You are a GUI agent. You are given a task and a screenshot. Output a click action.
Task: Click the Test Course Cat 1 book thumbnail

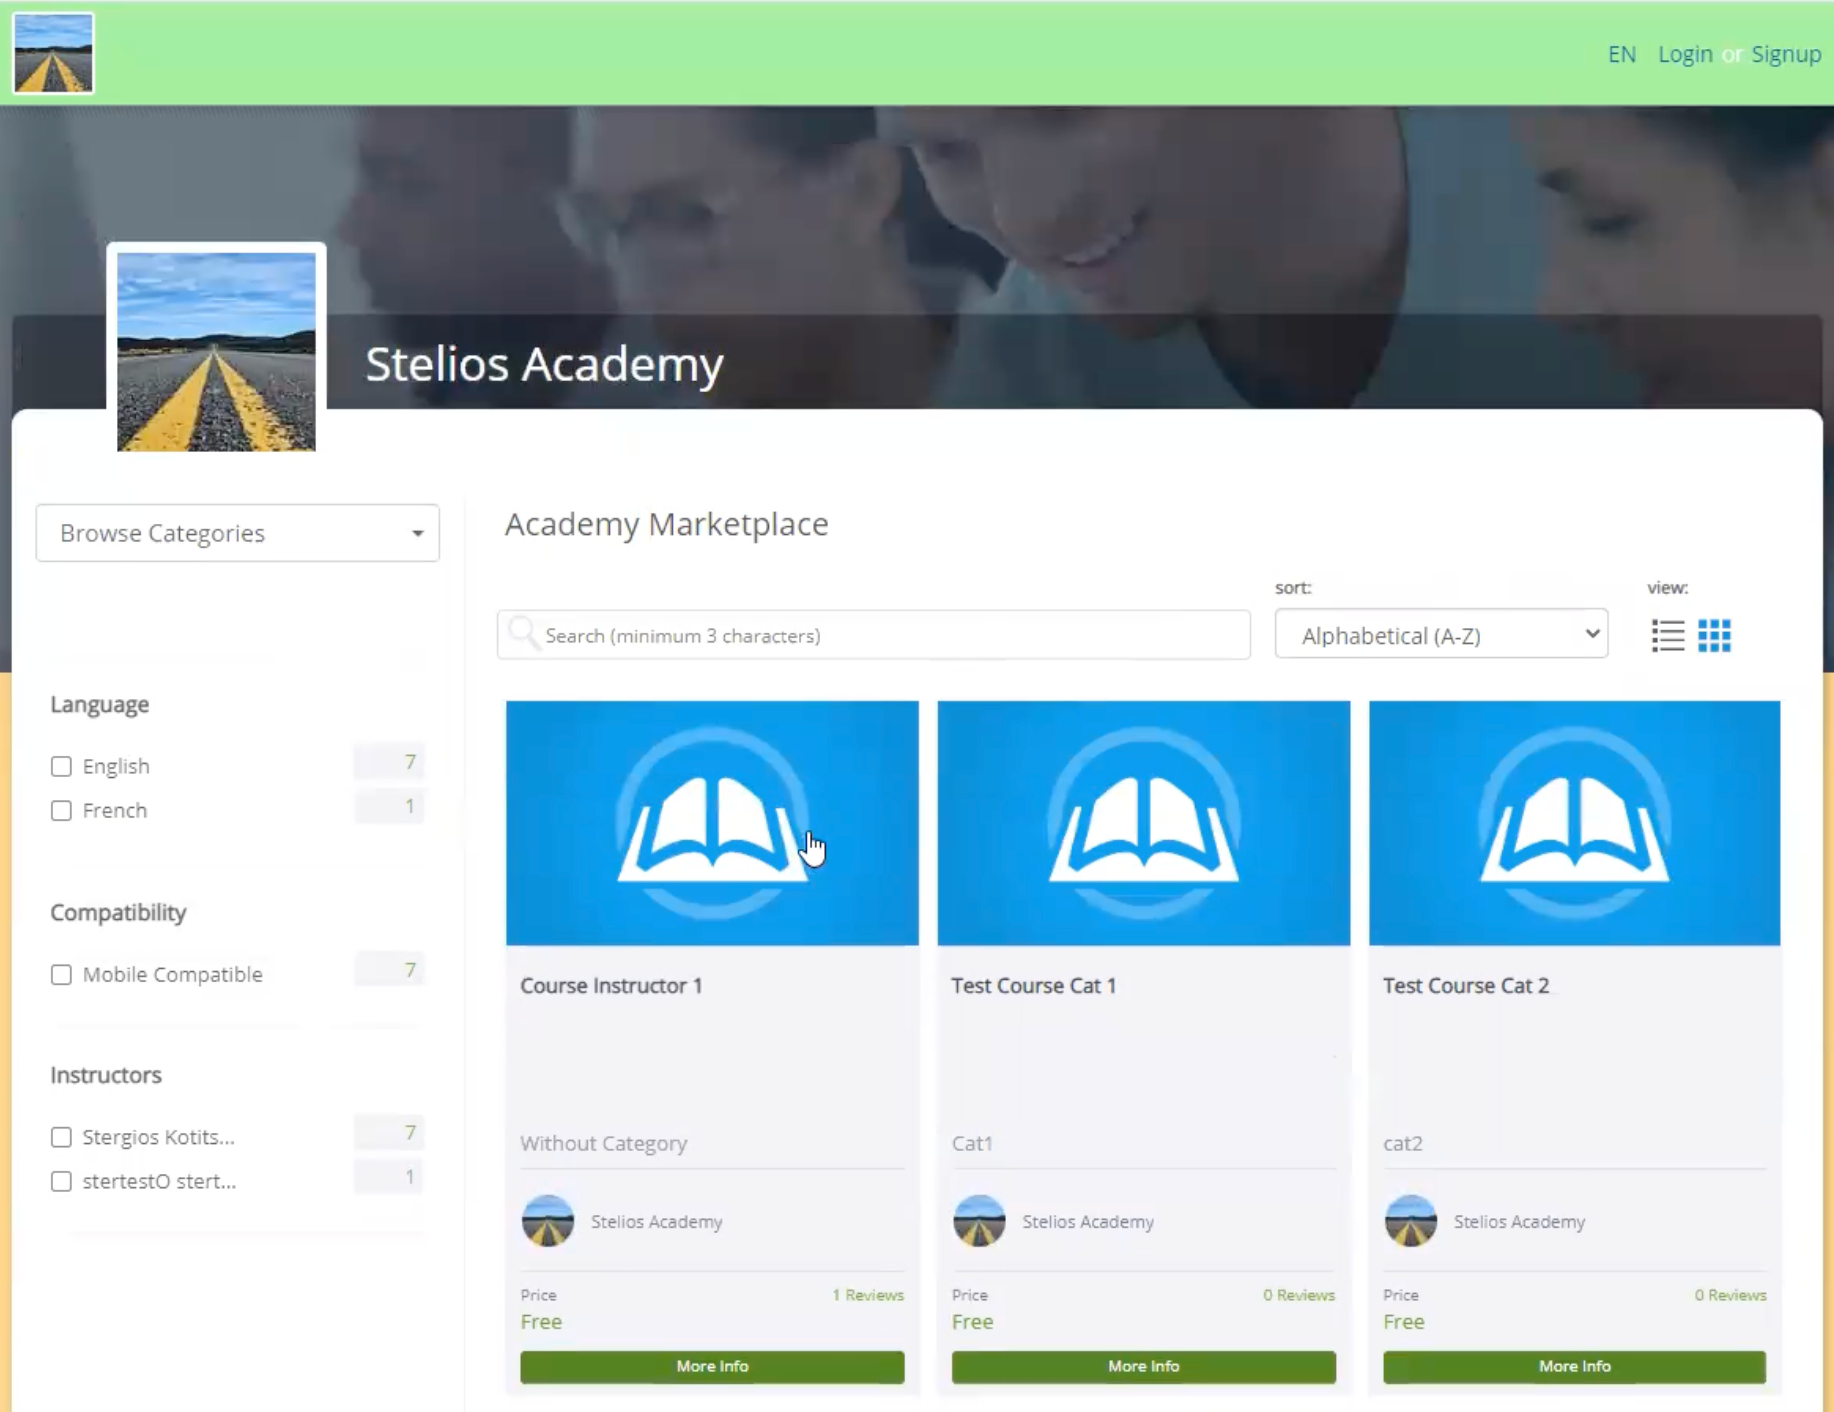1143,822
